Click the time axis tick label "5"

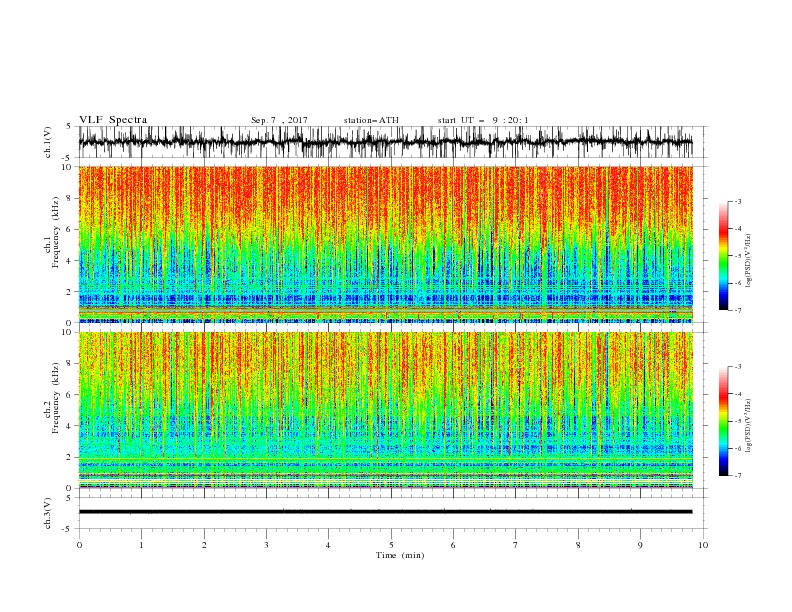pos(391,545)
